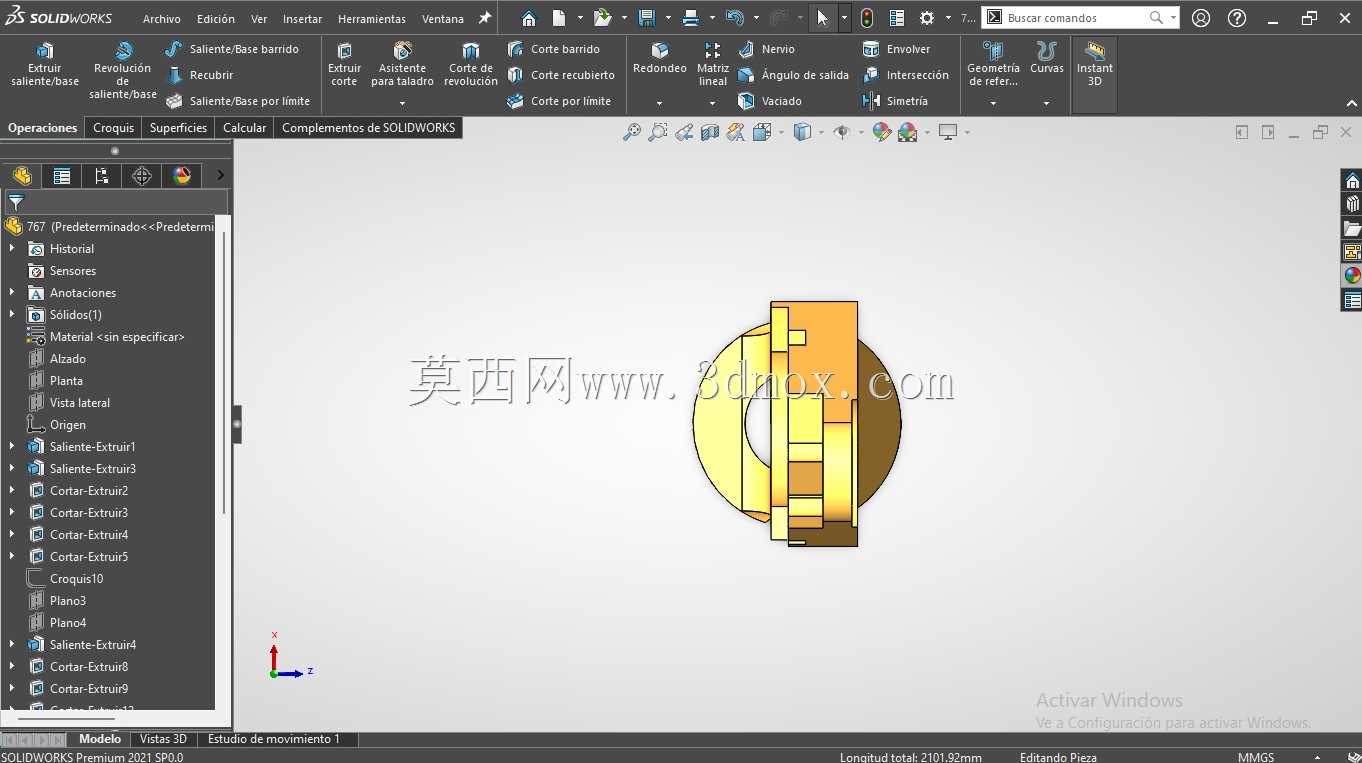Open the Complementos de SOLIDWORKS tab
This screenshot has height=763, width=1362.
coord(368,128)
